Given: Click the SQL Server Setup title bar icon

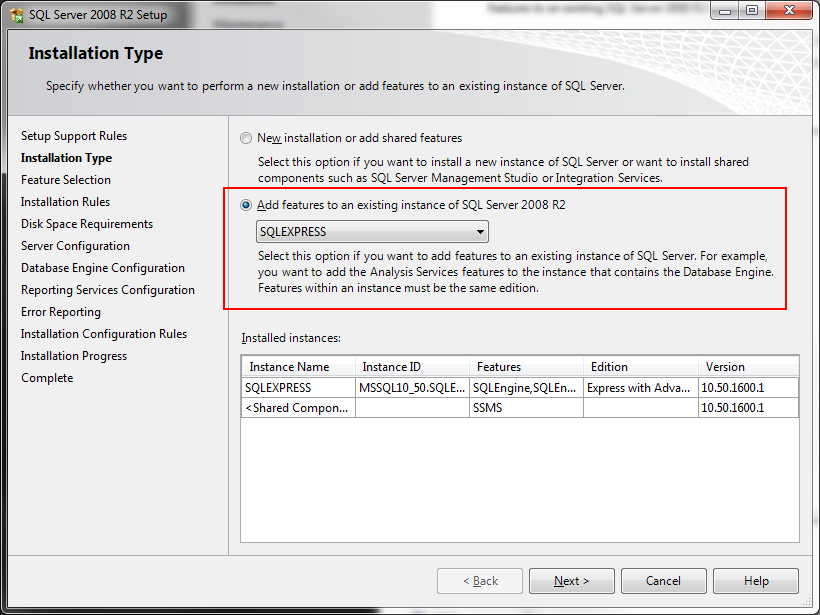Looking at the screenshot, I should pos(16,15).
